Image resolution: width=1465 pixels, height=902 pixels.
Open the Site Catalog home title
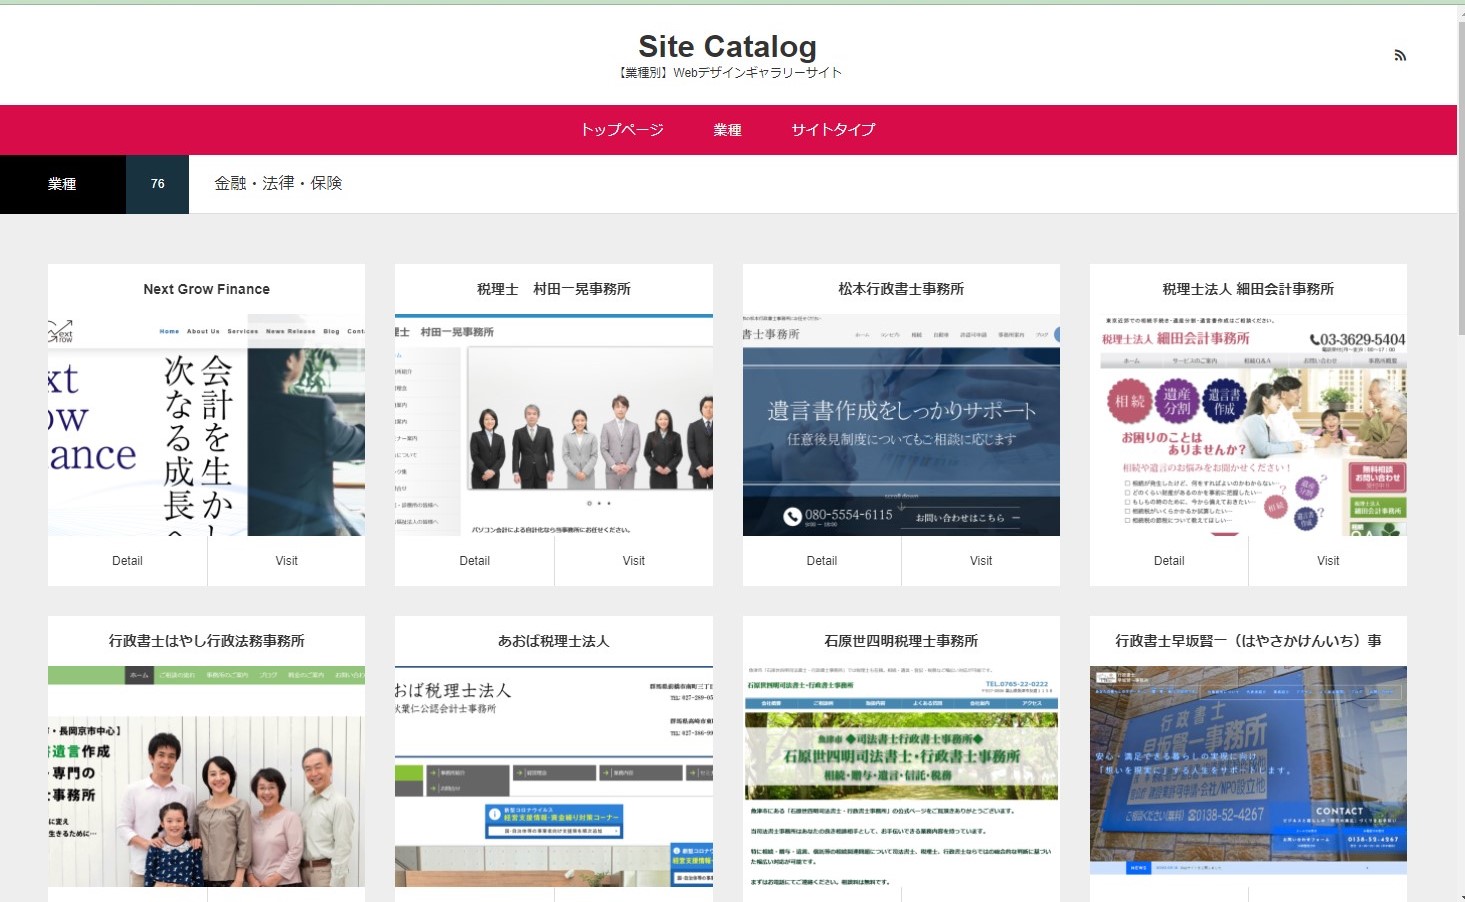click(727, 46)
